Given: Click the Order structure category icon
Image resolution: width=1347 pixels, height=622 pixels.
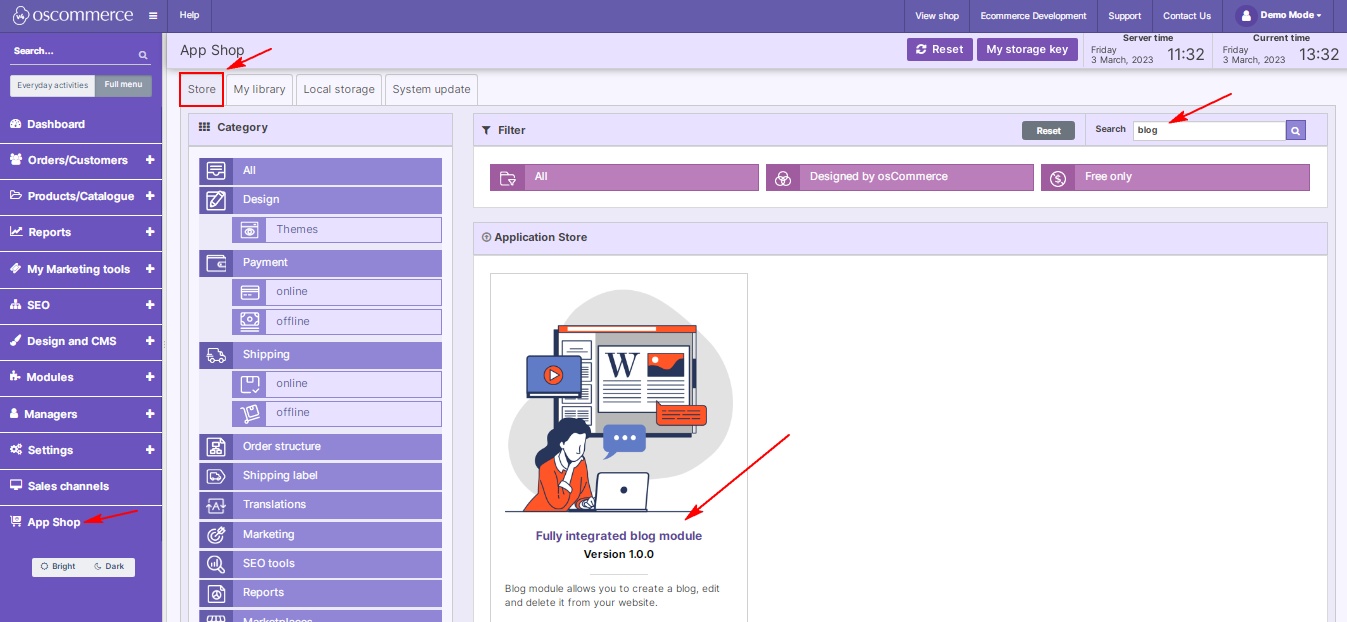Looking at the screenshot, I should point(216,447).
